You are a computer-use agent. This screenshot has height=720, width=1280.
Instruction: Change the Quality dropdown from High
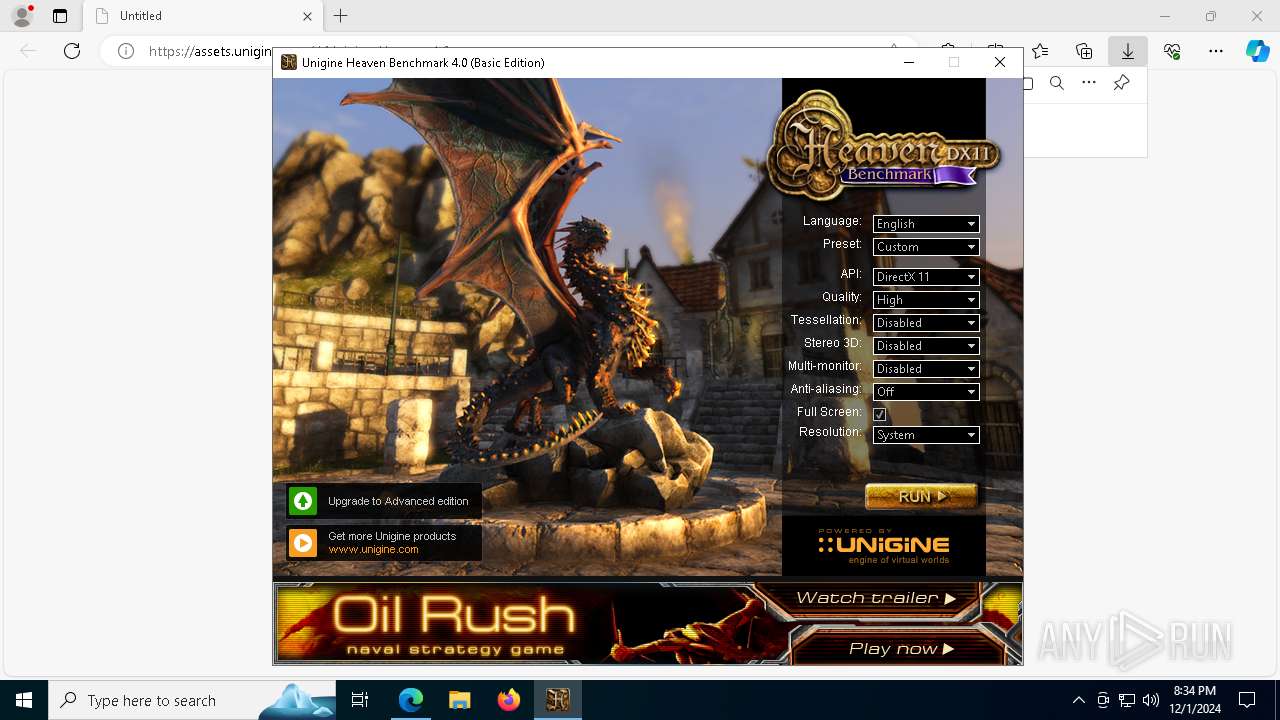(x=925, y=300)
